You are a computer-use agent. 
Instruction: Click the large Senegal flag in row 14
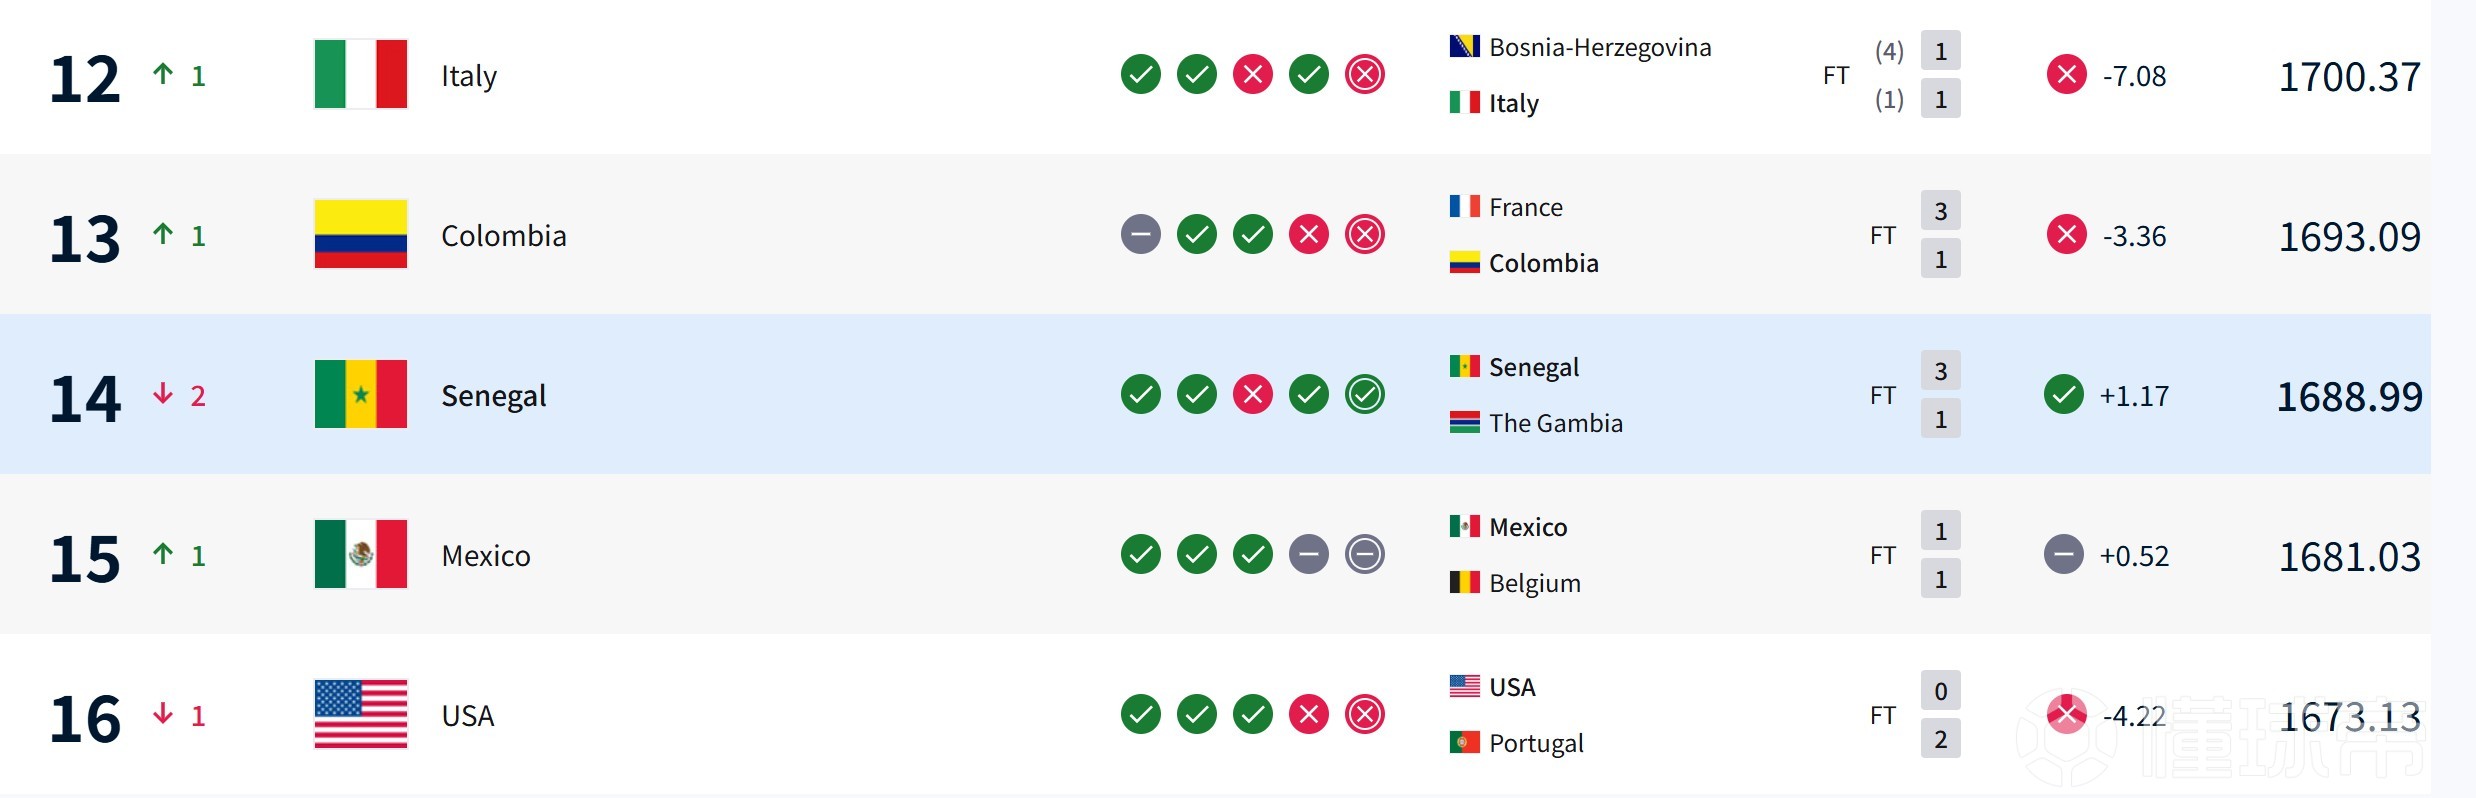click(360, 394)
